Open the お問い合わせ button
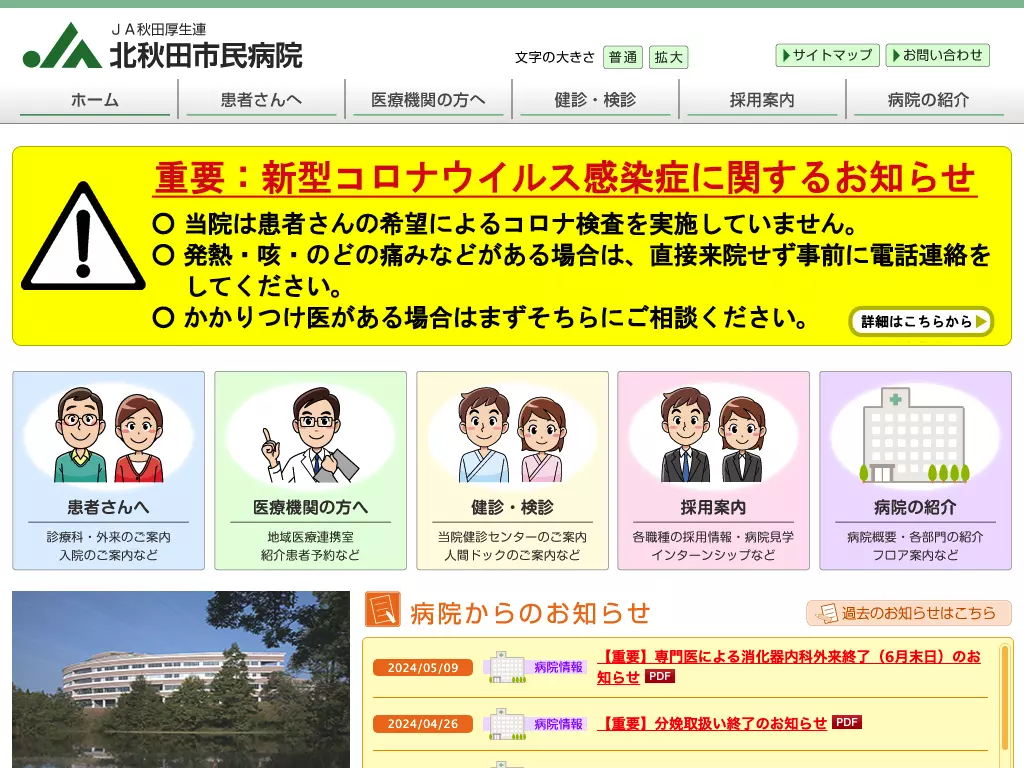This screenshot has height=768, width=1024. pos(938,56)
